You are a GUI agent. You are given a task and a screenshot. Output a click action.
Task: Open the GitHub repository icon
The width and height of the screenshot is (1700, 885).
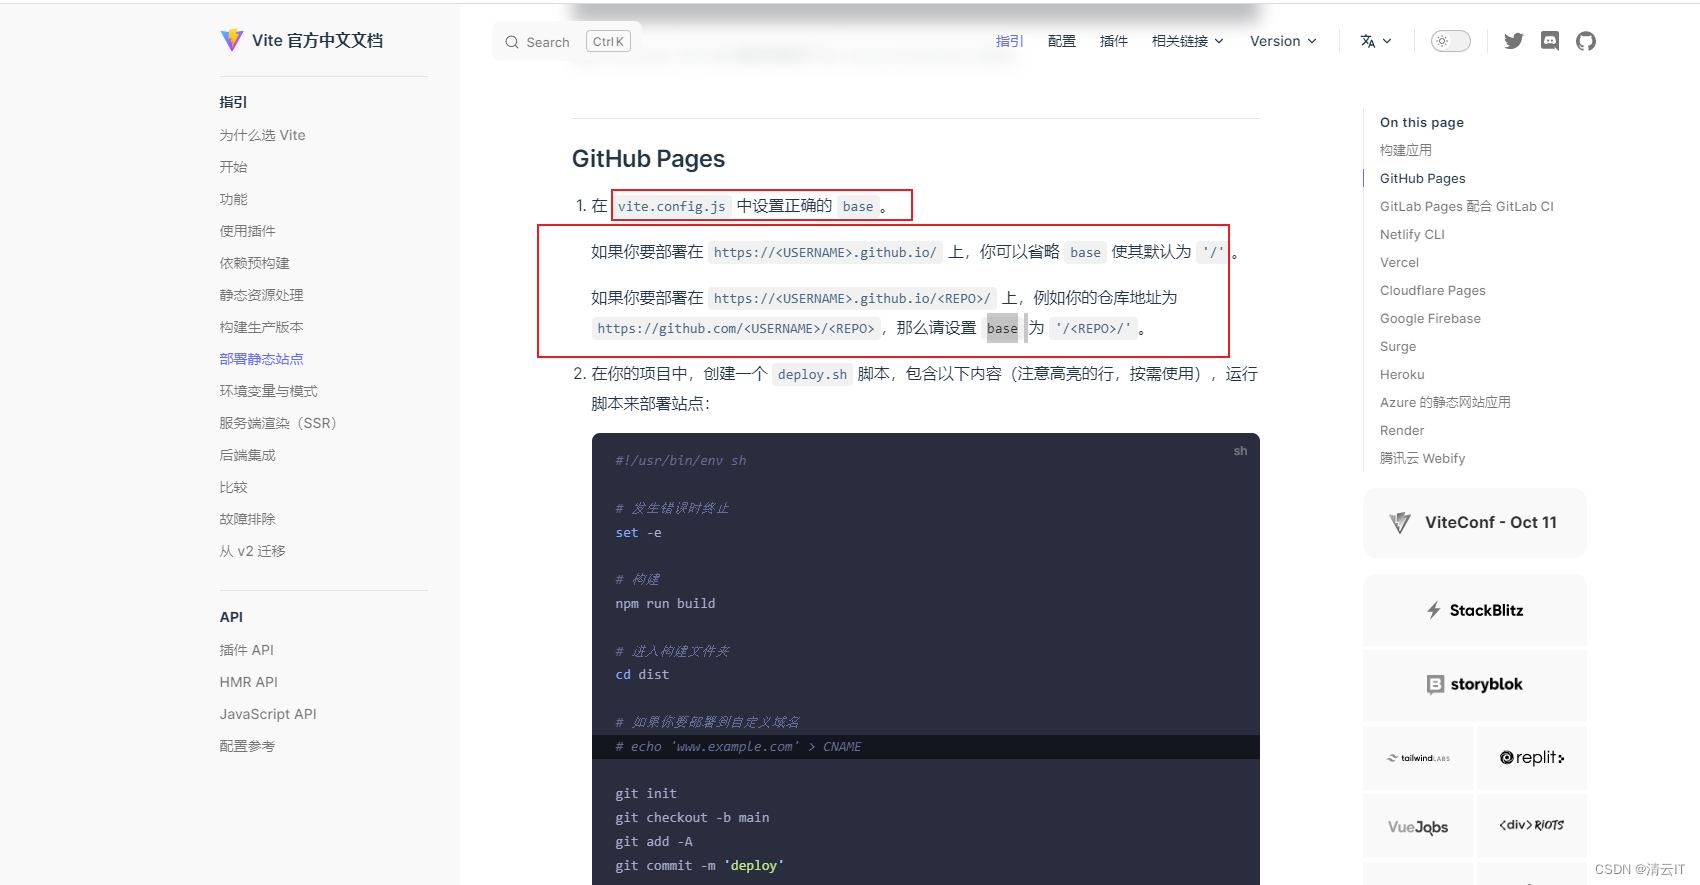point(1586,41)
